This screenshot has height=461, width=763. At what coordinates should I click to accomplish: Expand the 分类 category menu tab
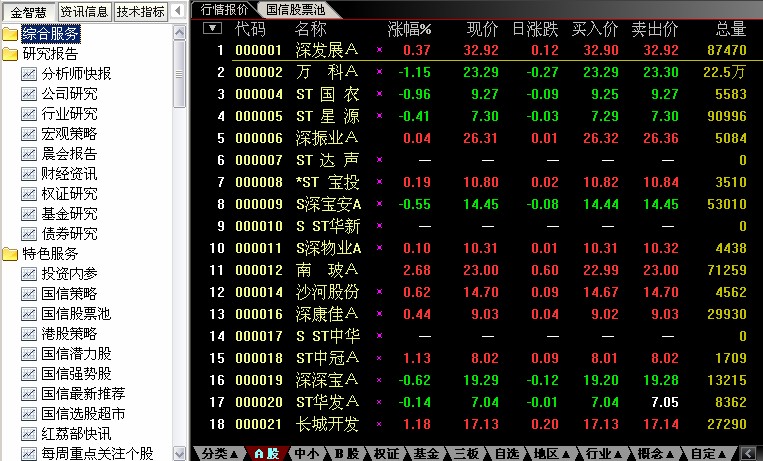(x=220, y=453)
